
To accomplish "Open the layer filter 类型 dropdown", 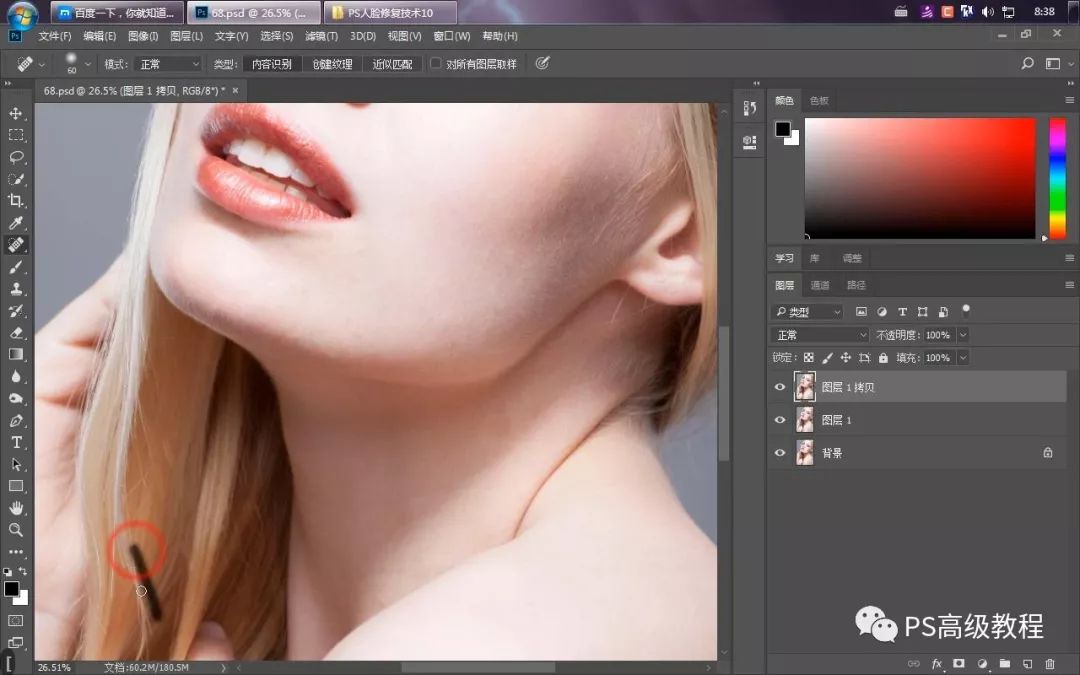I will [x=809, y=312].
